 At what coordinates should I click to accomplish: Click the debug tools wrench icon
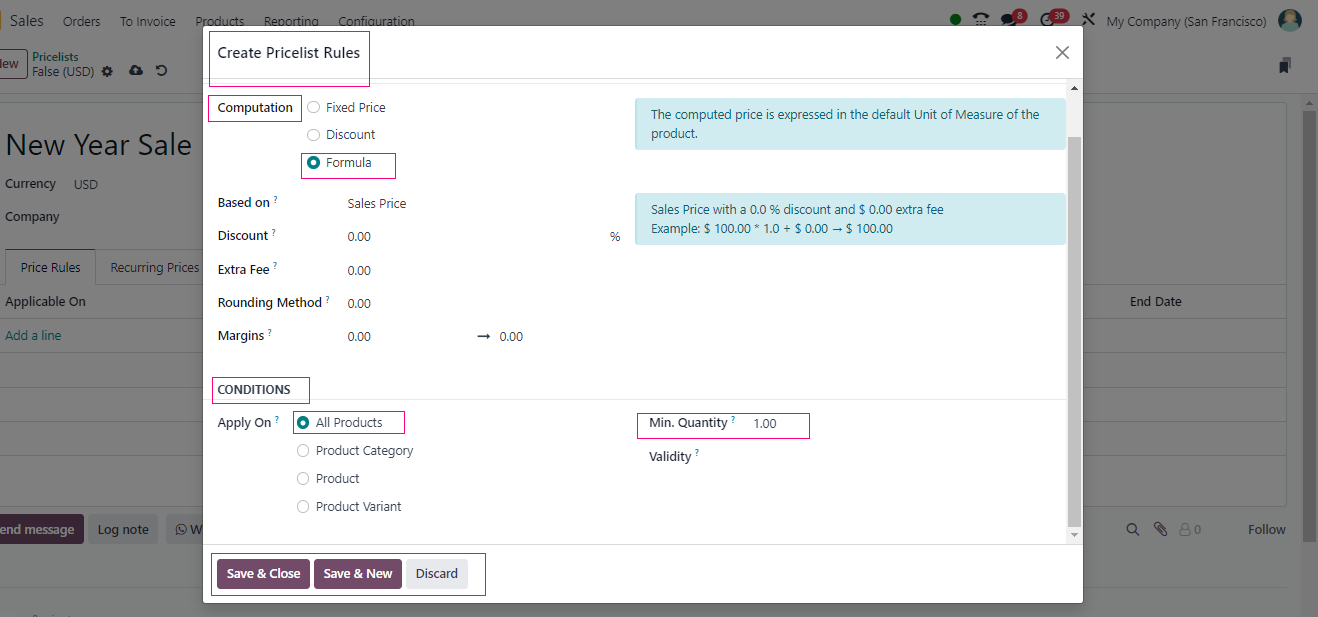pos(1088,20)
